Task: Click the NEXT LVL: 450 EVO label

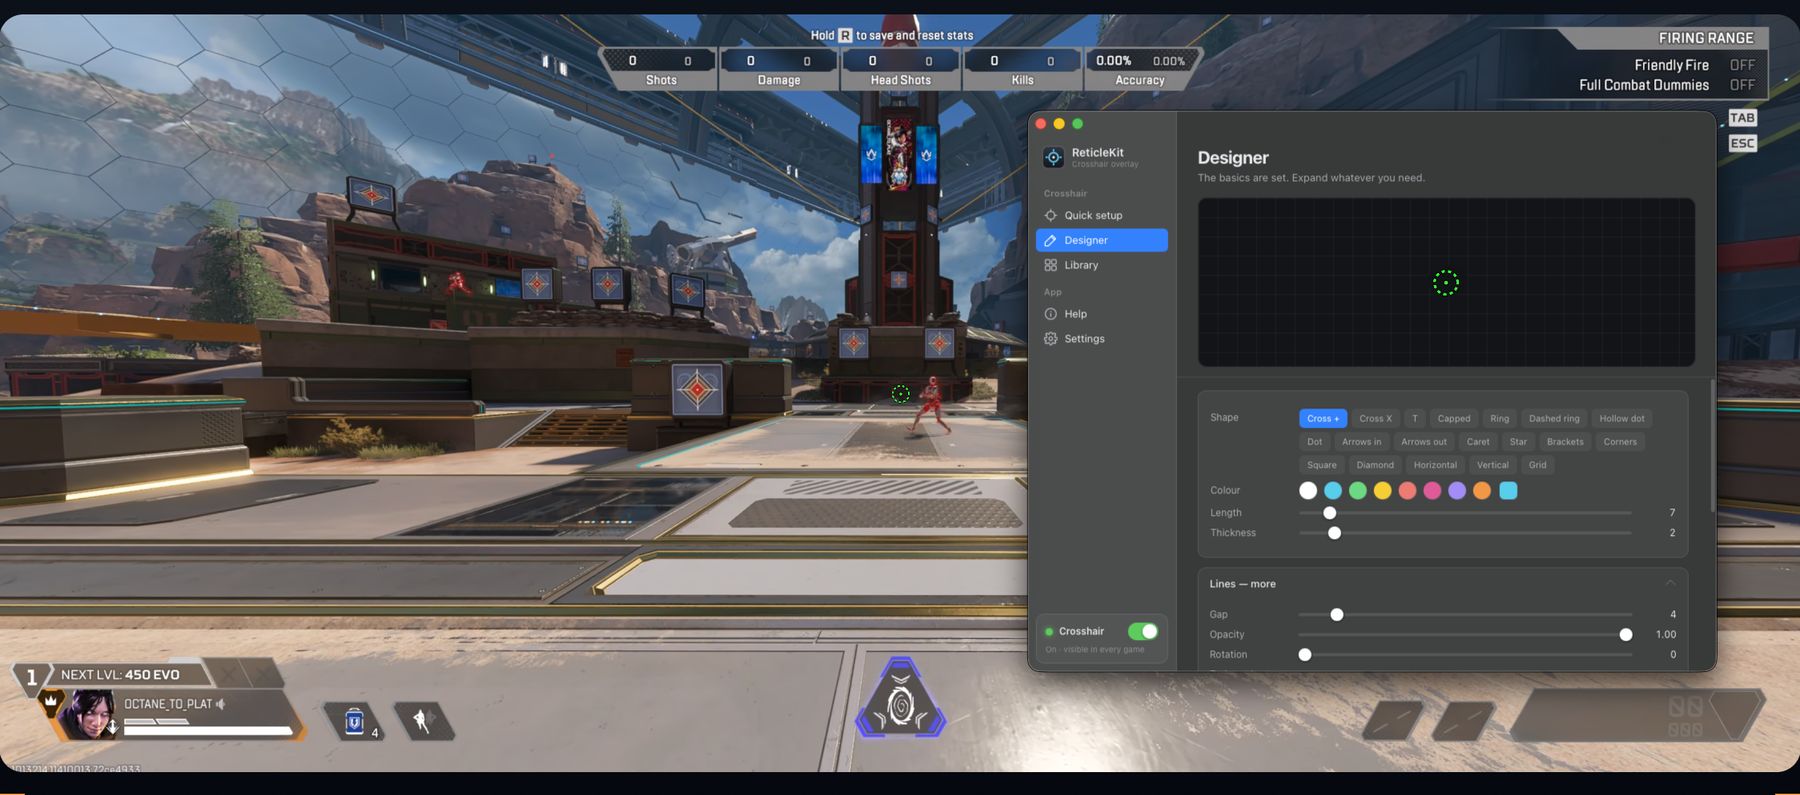Action: click(120, 675)
